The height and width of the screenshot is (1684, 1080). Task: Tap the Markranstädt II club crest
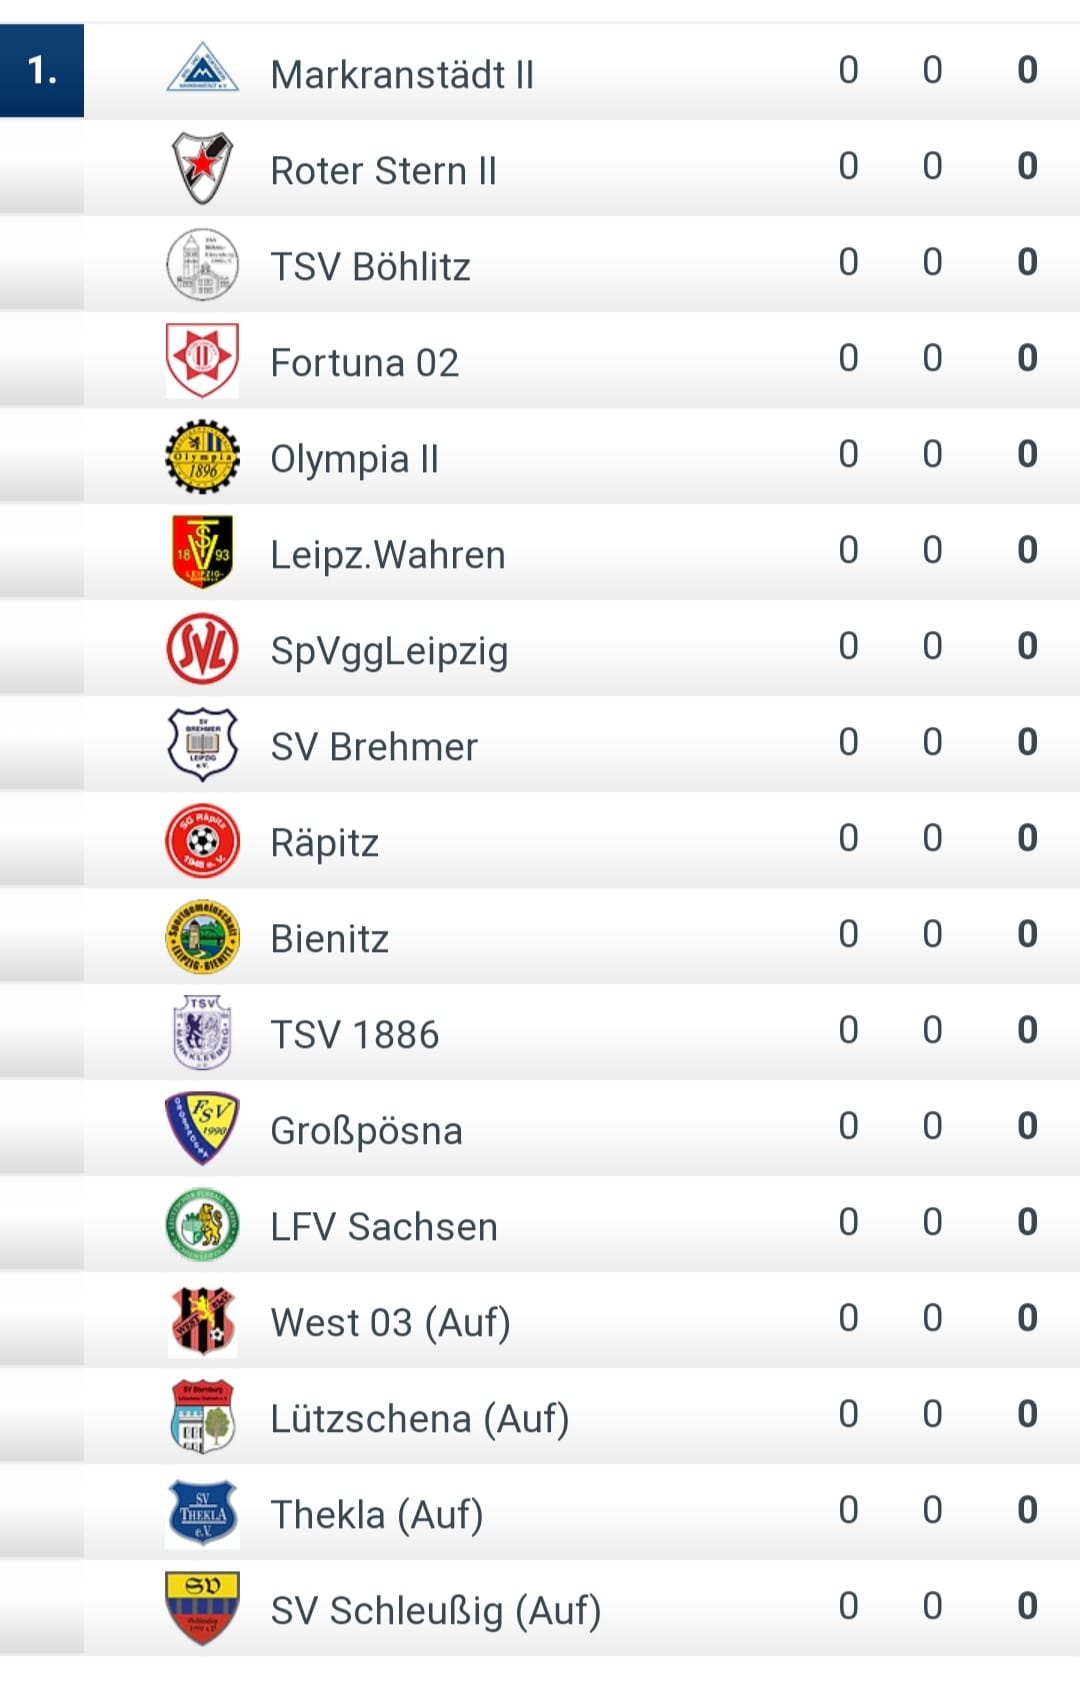pyautogui.click(x=202, y=69)
